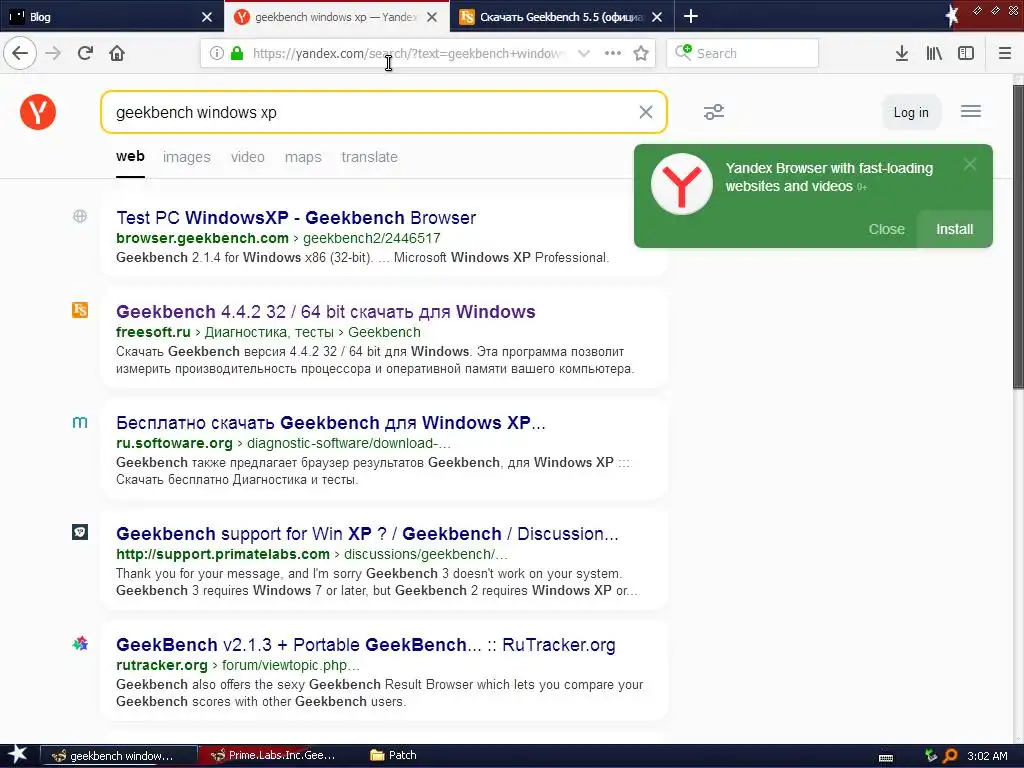Switch to Prime.Labs.Inc.Gee taskbar item
The width and height of the screenshot is (1024, 768).
(x=278, y=756)
